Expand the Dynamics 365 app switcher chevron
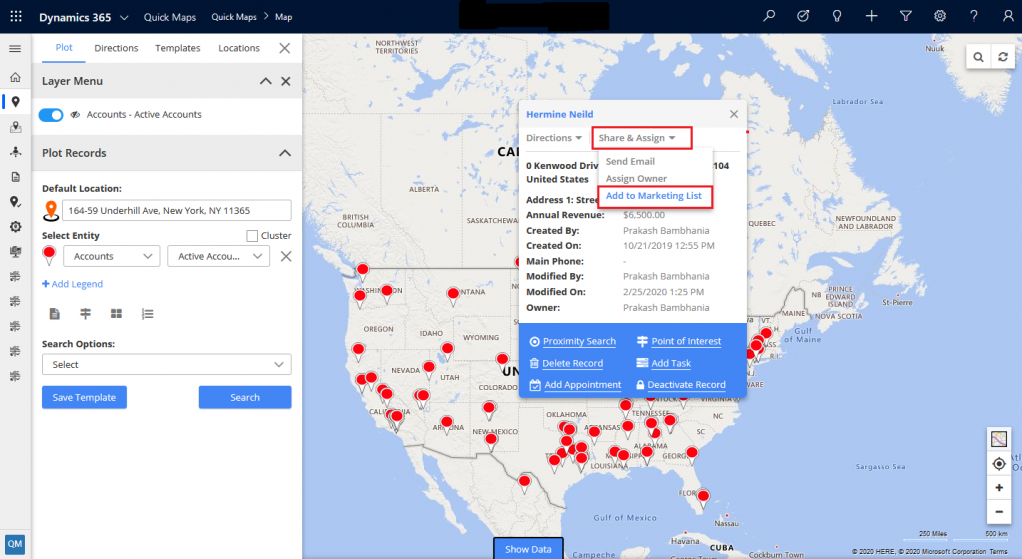The width and height of the screenshot is (1022, 559). tap(124, 17)
